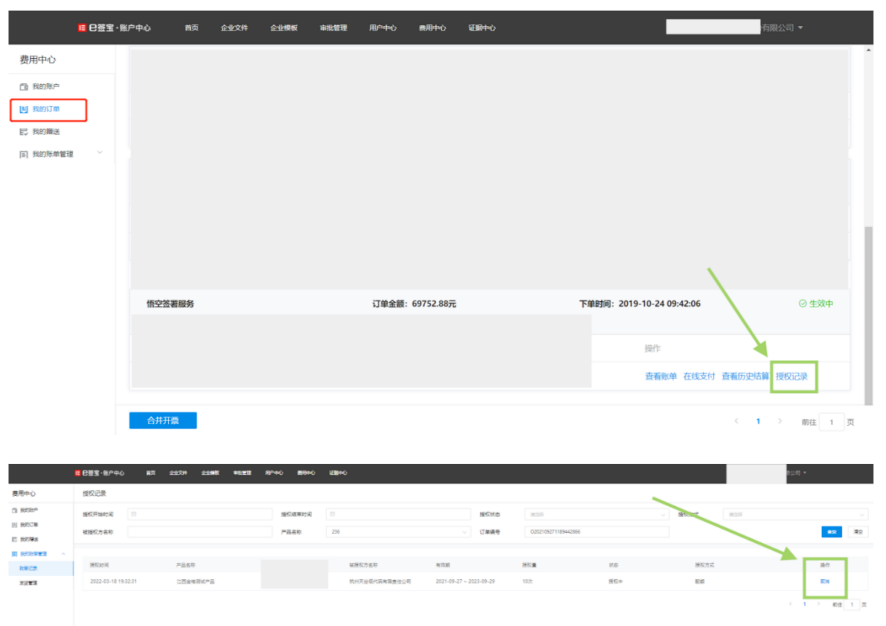Open 首页 tab in orders page navbar

(192, 28)
